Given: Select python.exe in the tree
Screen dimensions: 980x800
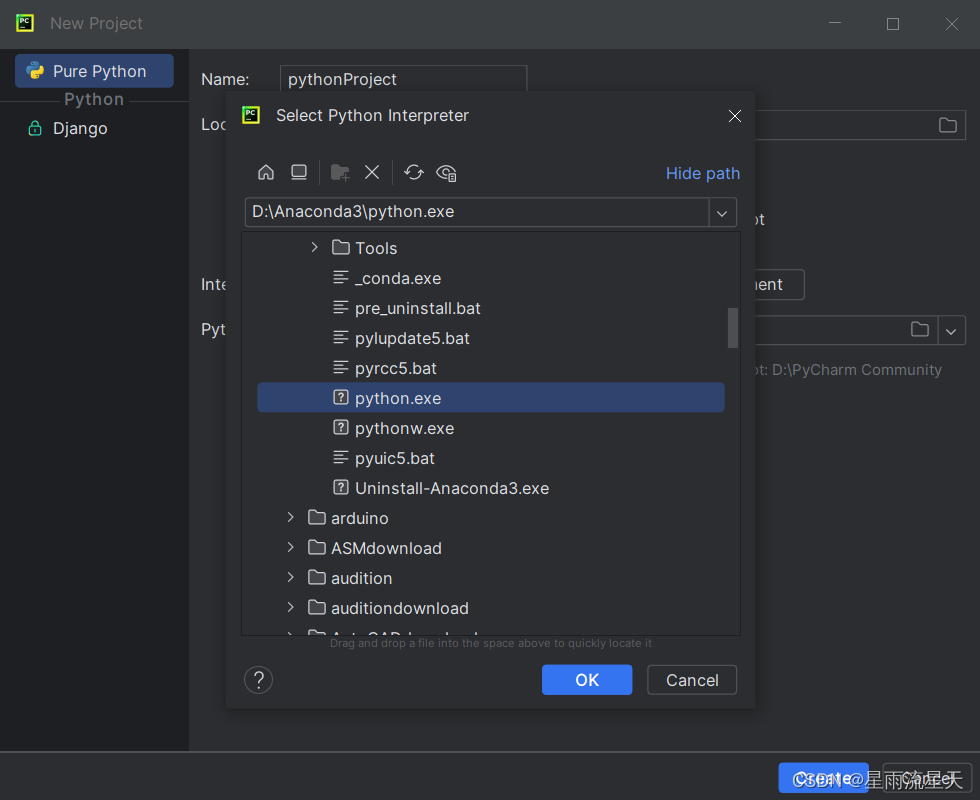Looking at the screenshot, I should click(491, 398).
